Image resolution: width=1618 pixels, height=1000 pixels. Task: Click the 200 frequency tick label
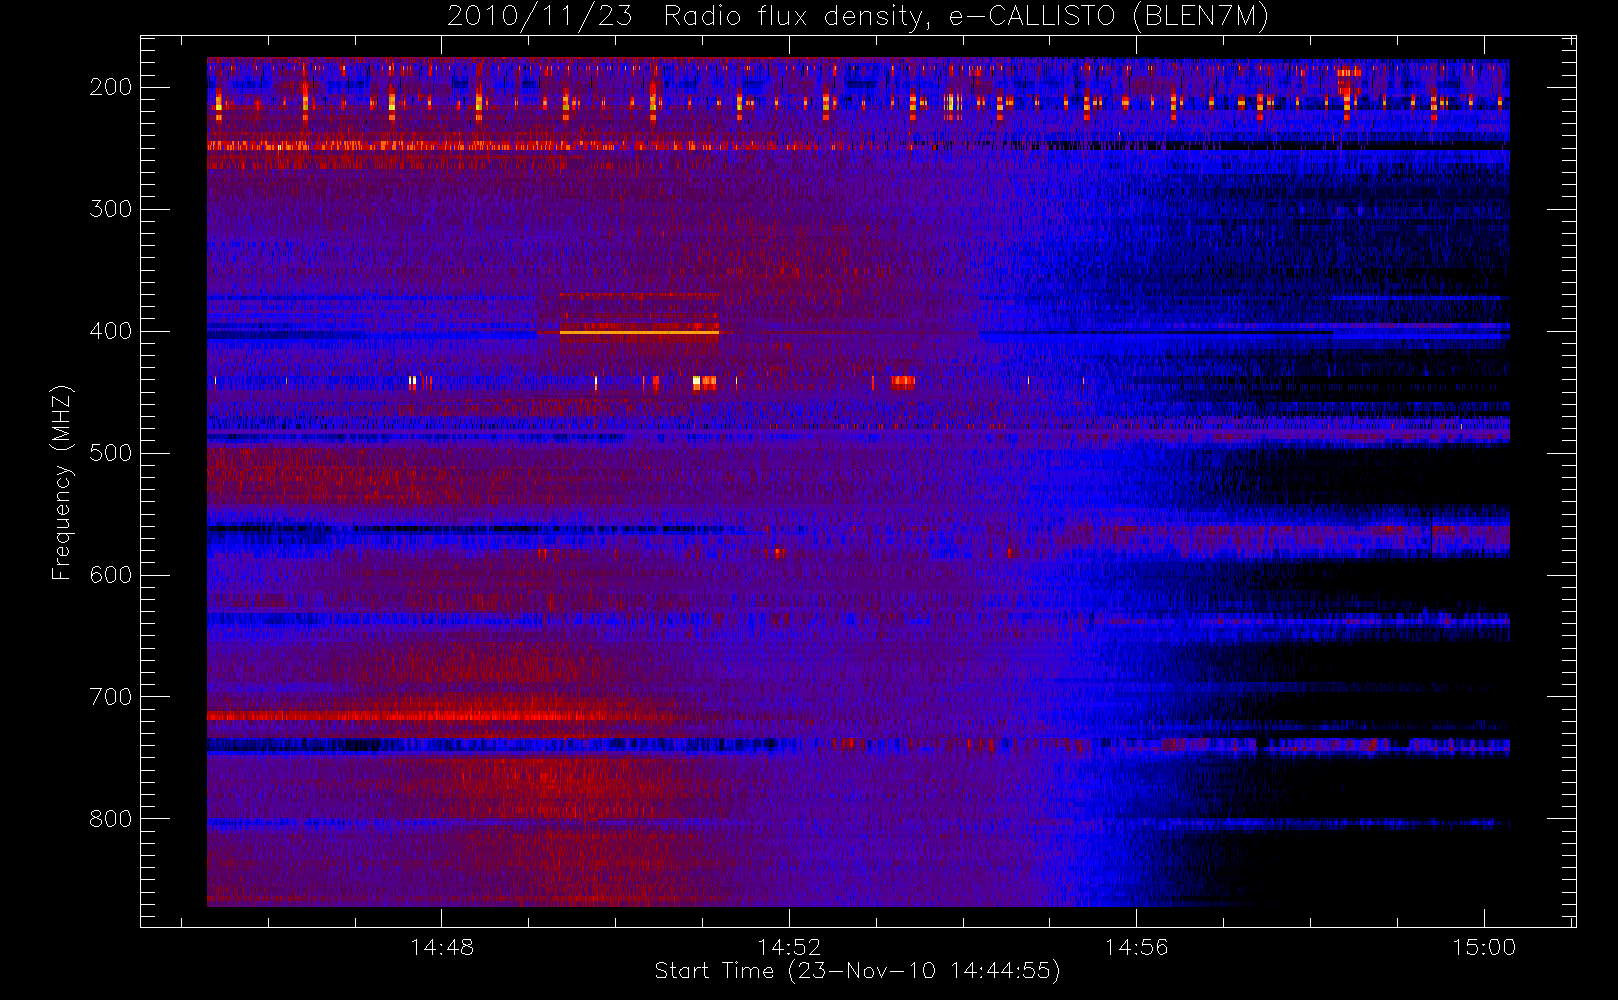click(x=111, y=87)
